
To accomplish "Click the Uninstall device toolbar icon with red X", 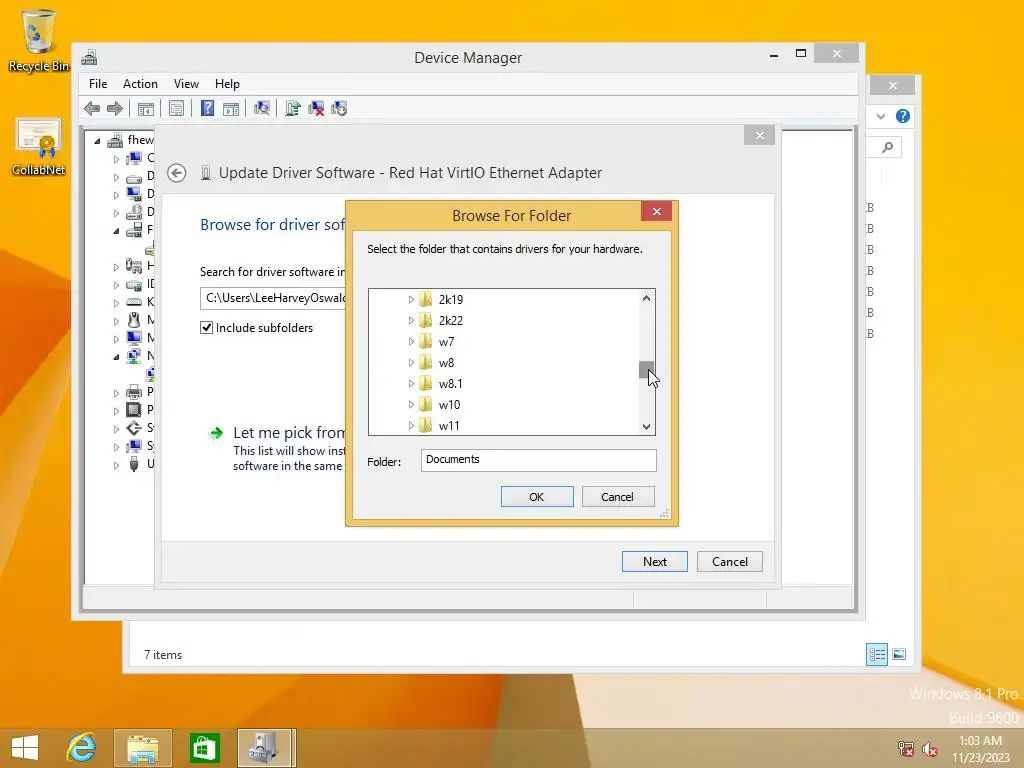I will pos(316,108).
